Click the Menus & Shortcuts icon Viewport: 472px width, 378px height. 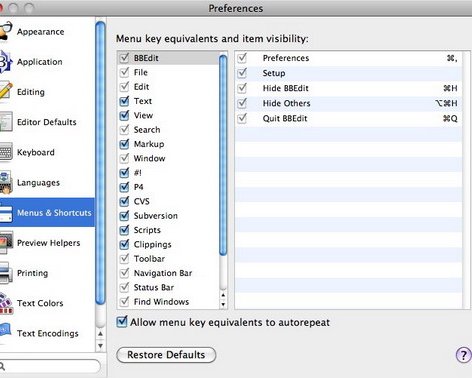(6, 213)
